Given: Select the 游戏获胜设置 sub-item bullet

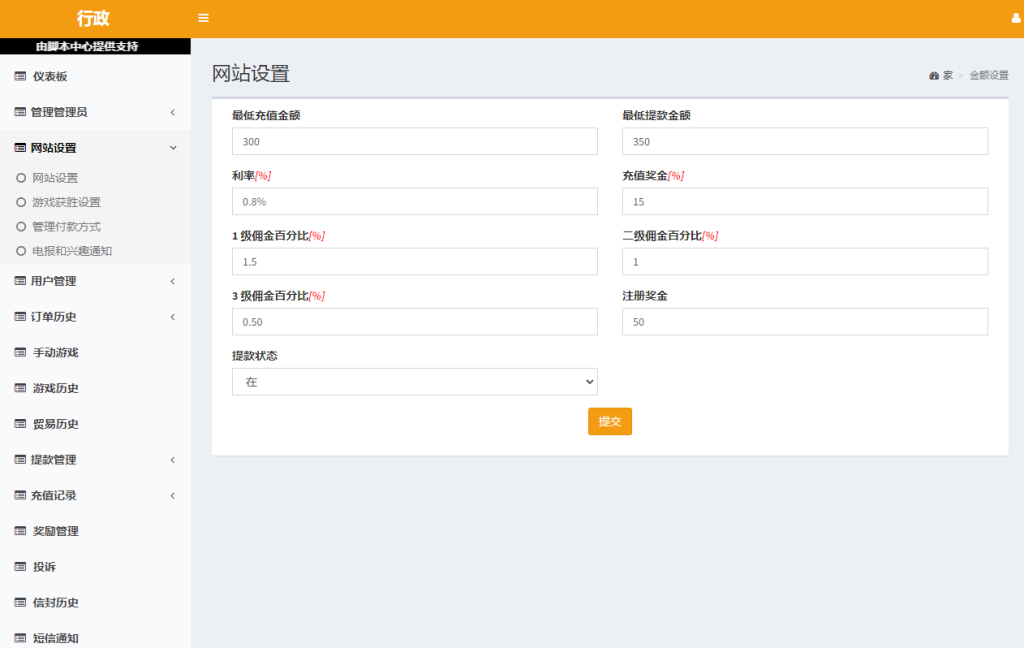Looking at the screenshot, I should click(x=20, y=202).
